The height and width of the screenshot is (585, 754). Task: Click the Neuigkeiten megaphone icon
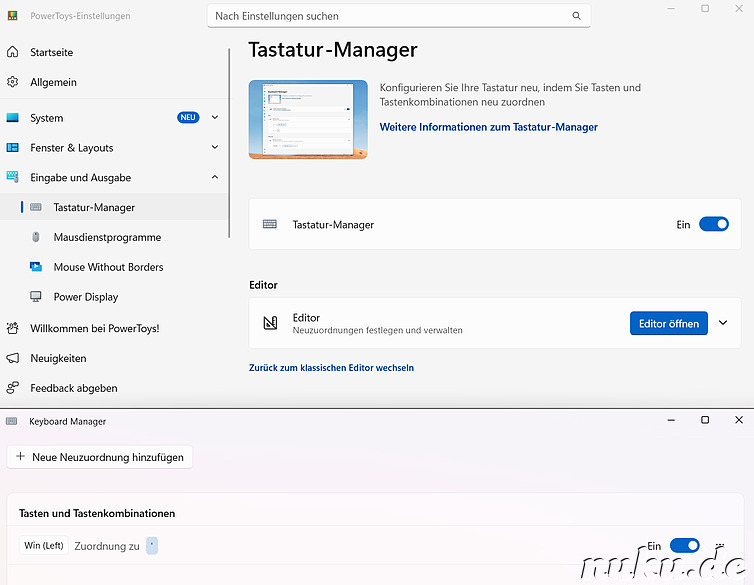13,358
